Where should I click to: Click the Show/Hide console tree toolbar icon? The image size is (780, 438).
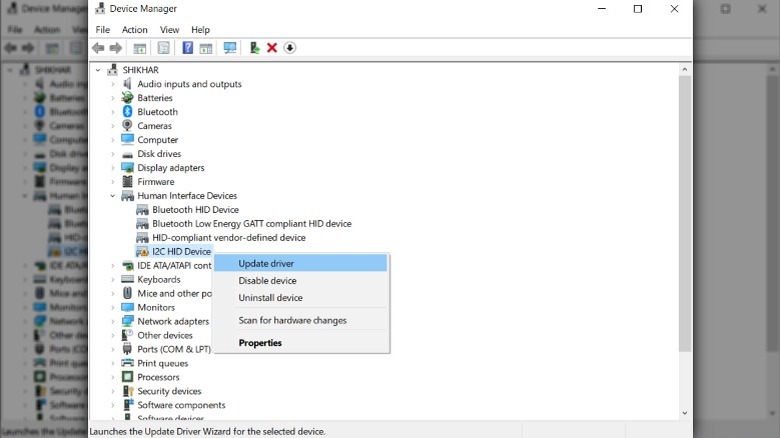point(140,48)
